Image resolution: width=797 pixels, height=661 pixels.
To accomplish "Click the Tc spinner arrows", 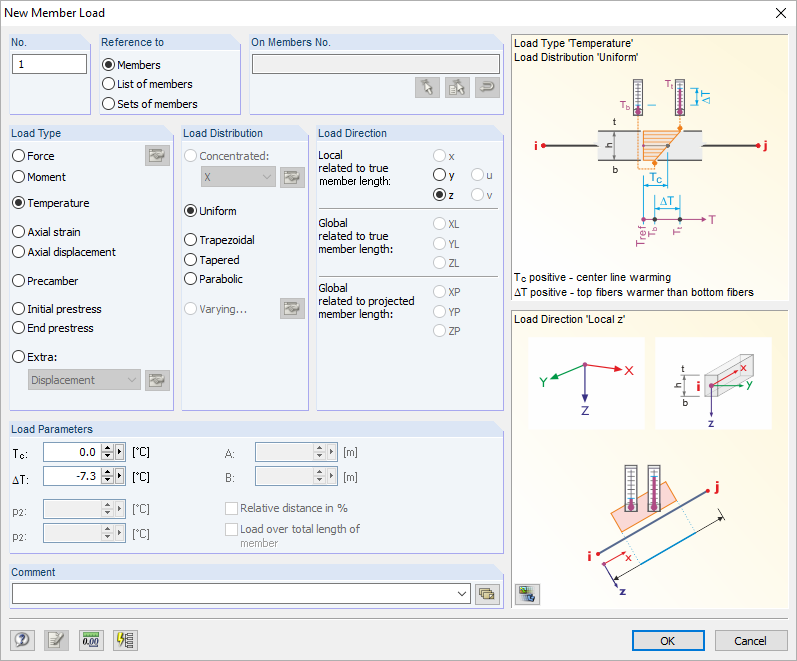I will (x=107, y=452).
